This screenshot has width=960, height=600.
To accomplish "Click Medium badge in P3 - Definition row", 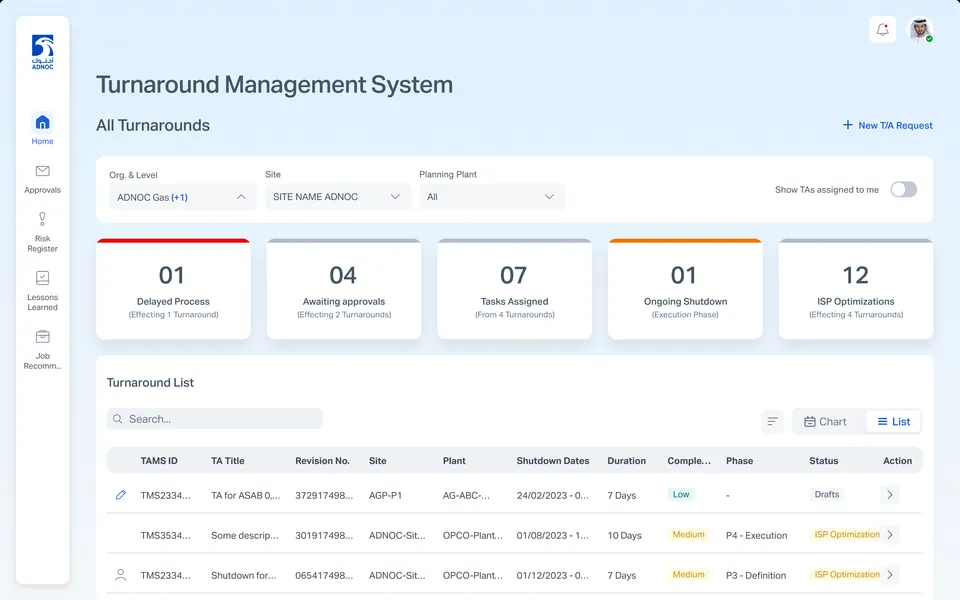I will 688,574.
